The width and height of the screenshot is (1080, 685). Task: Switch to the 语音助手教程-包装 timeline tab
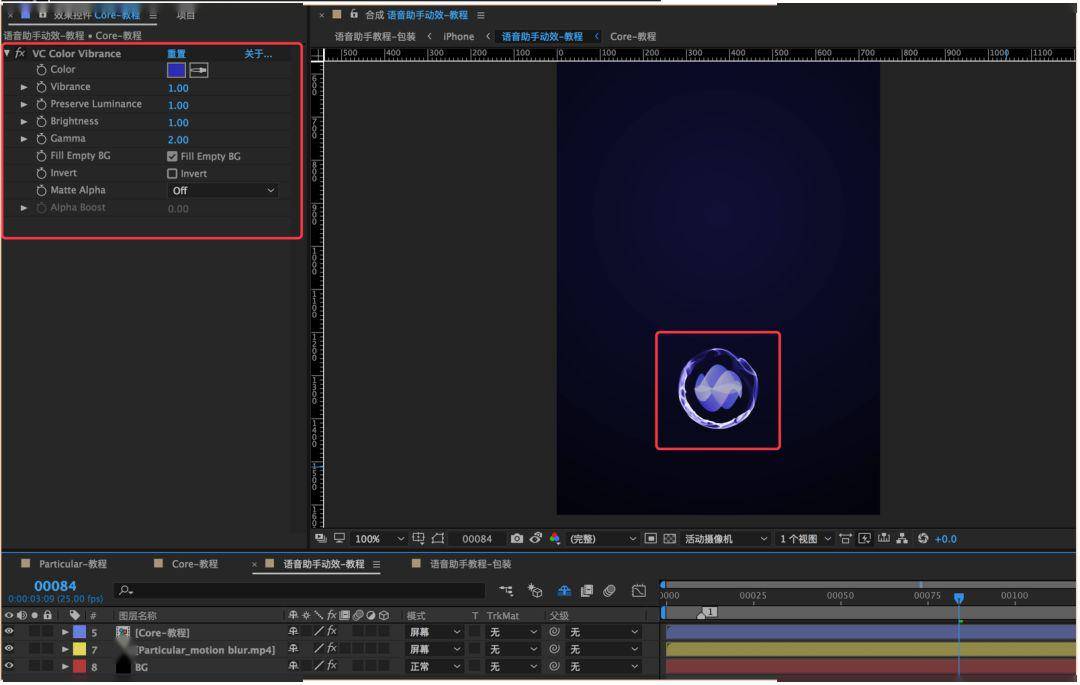point(470,564)
